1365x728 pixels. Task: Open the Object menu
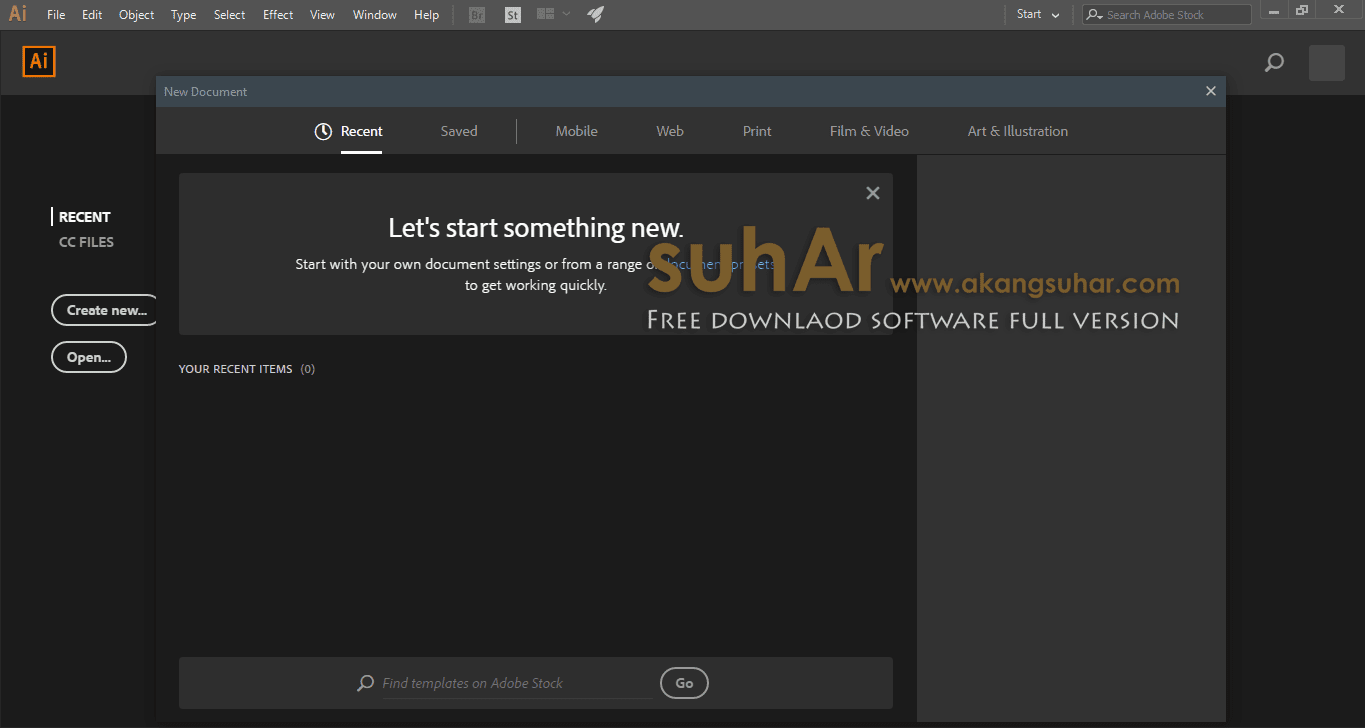tap(137, 15)
